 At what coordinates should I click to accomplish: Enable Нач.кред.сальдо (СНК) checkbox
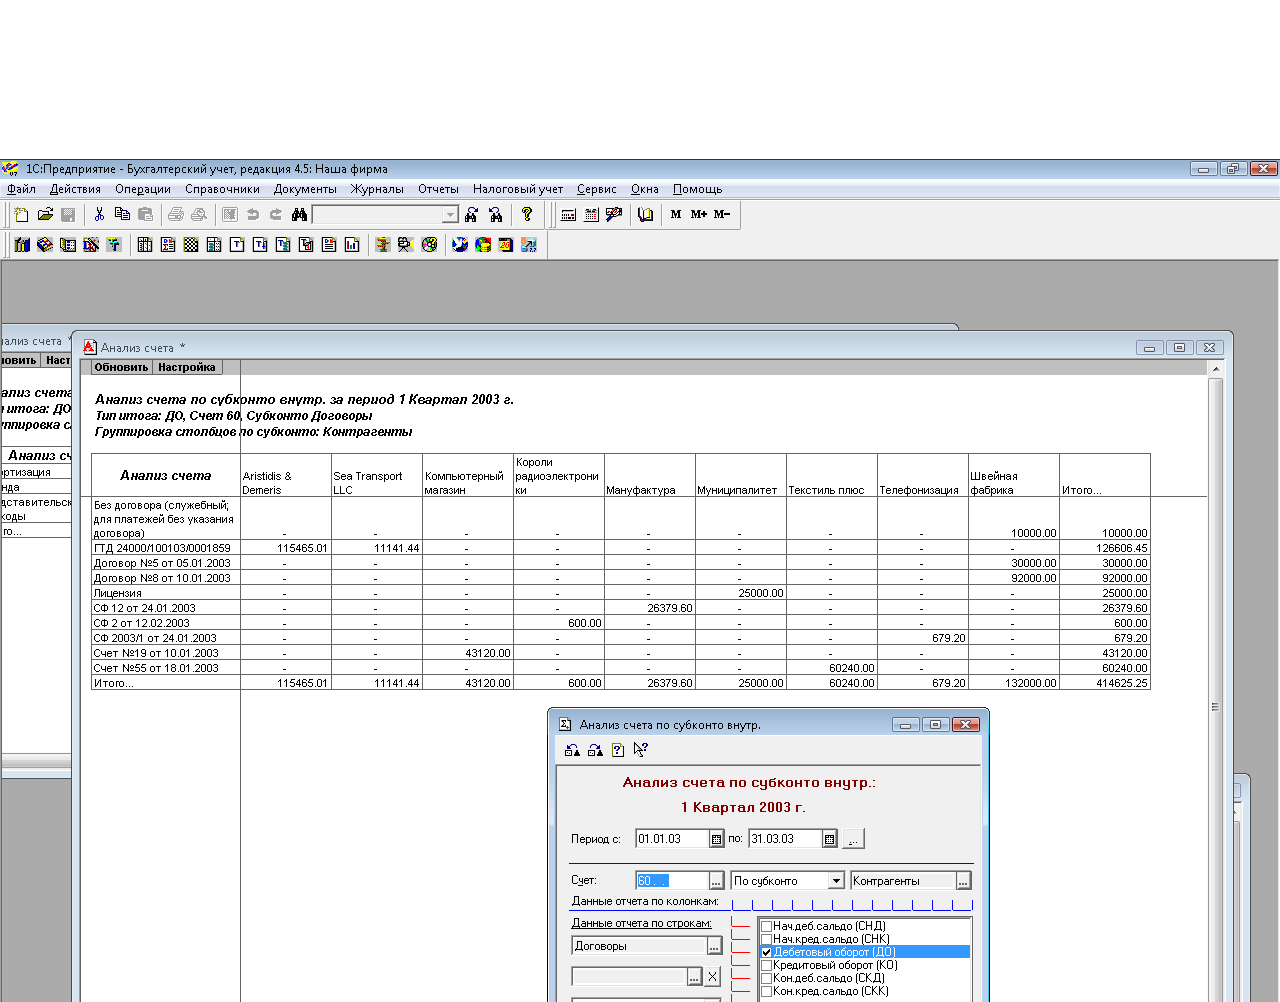(x=767, y=939)
